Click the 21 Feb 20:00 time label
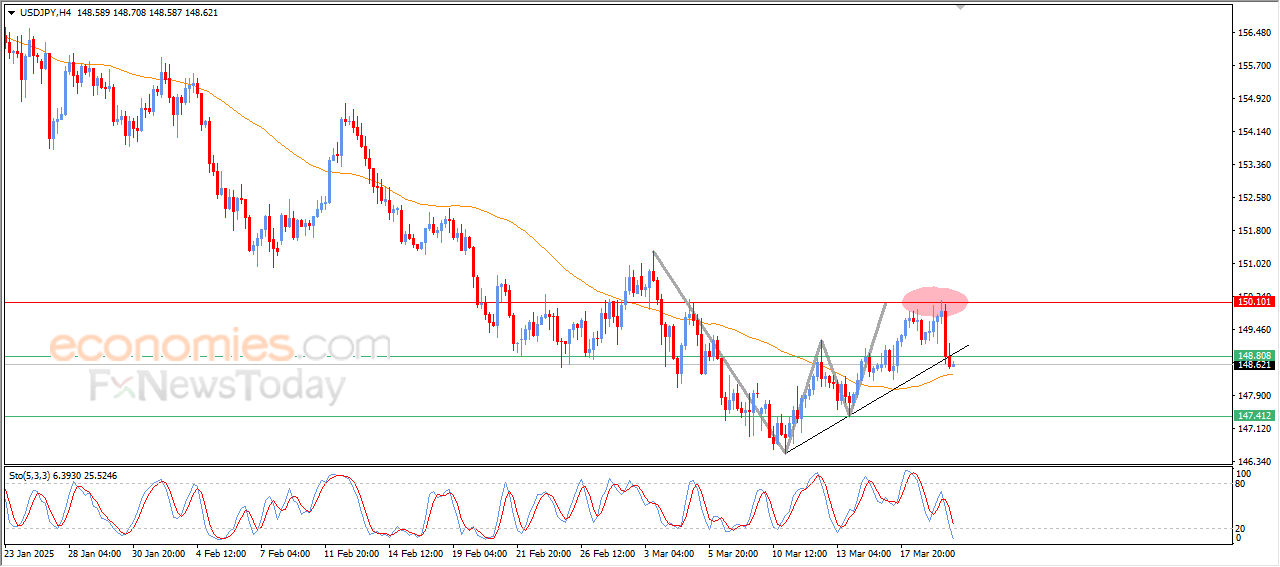Screen dimensions: 1280x567 point(543,552)
